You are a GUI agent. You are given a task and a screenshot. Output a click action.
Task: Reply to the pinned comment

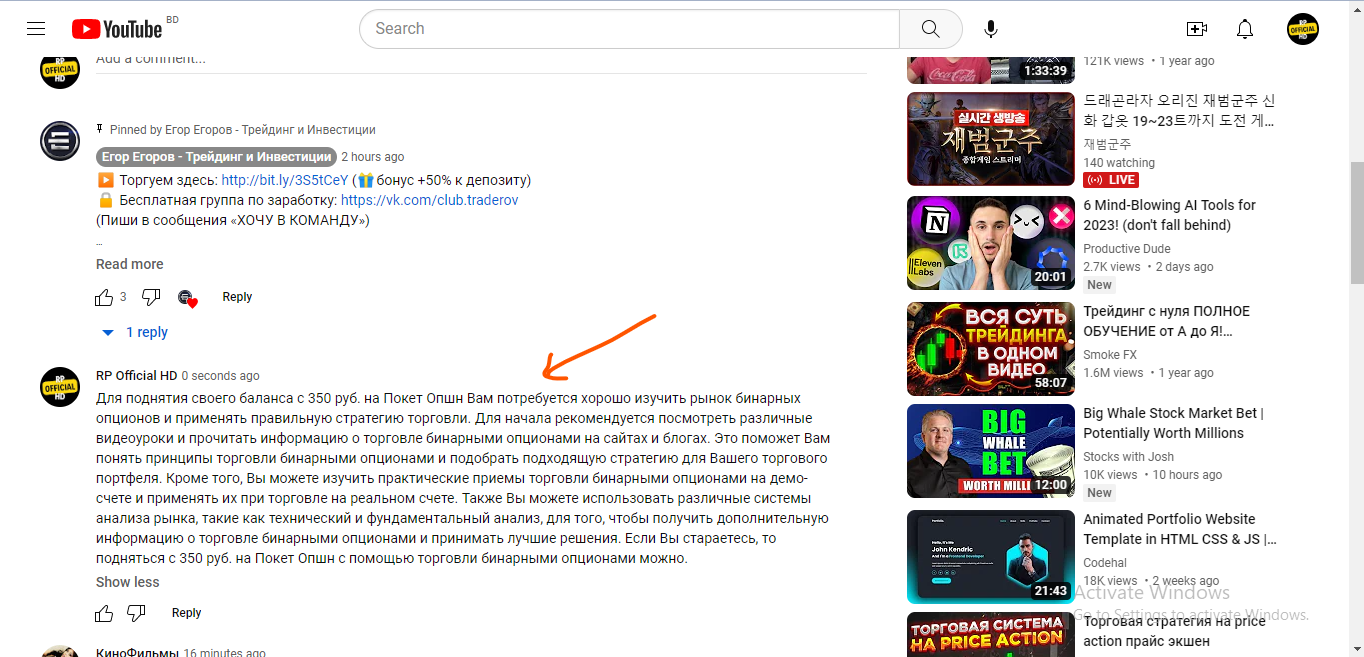click(237, 297)
